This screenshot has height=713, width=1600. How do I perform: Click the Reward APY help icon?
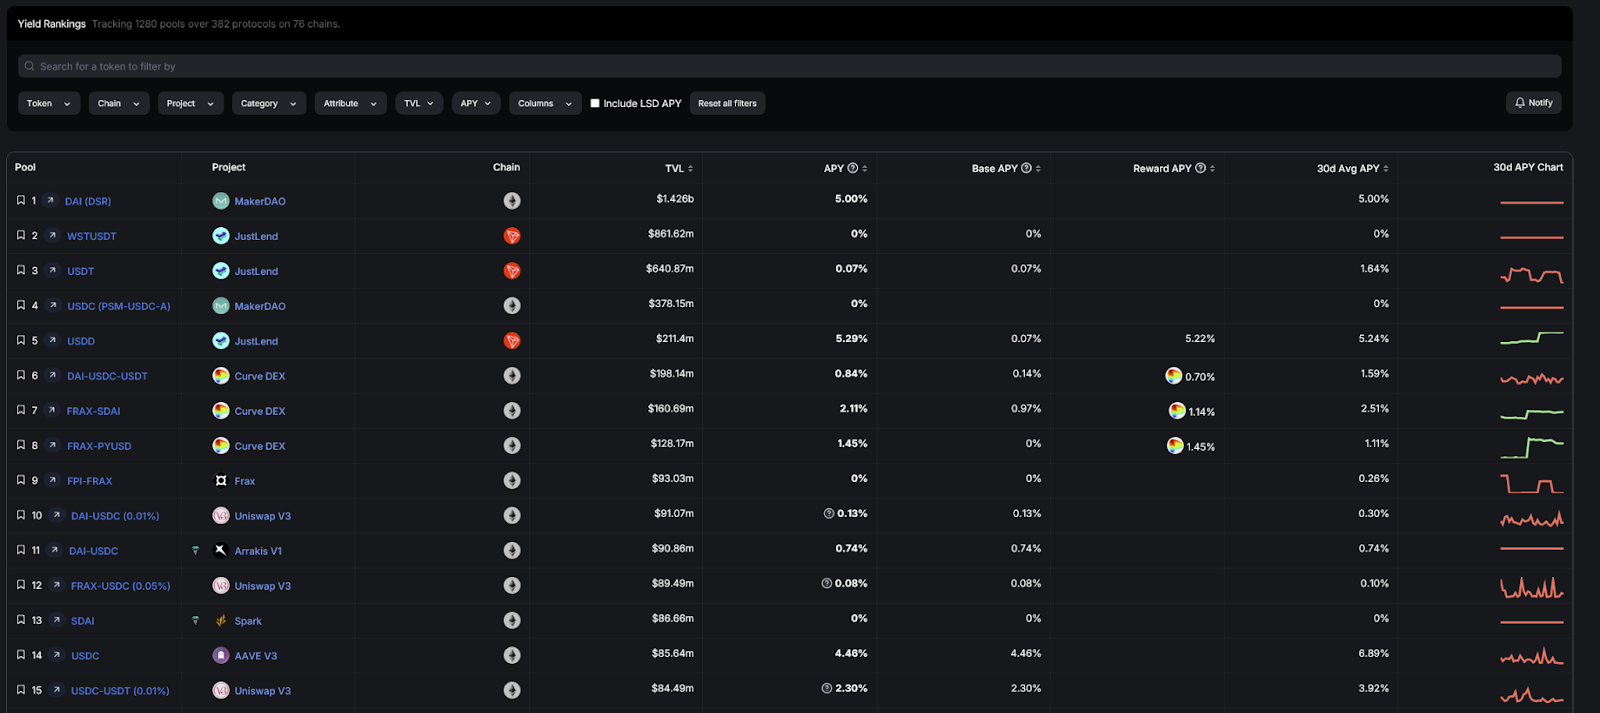(x=1200, y=168)
